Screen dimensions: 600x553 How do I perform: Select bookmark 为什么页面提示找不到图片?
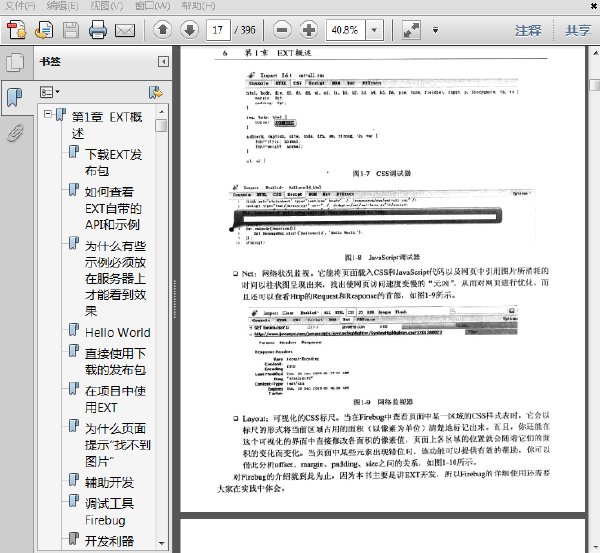(x=118, y=445)
